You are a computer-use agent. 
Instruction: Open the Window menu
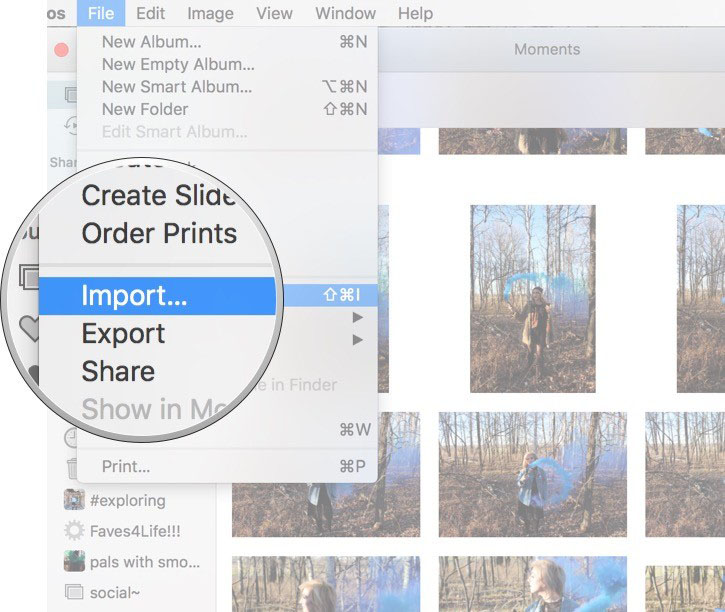(345, 13)
